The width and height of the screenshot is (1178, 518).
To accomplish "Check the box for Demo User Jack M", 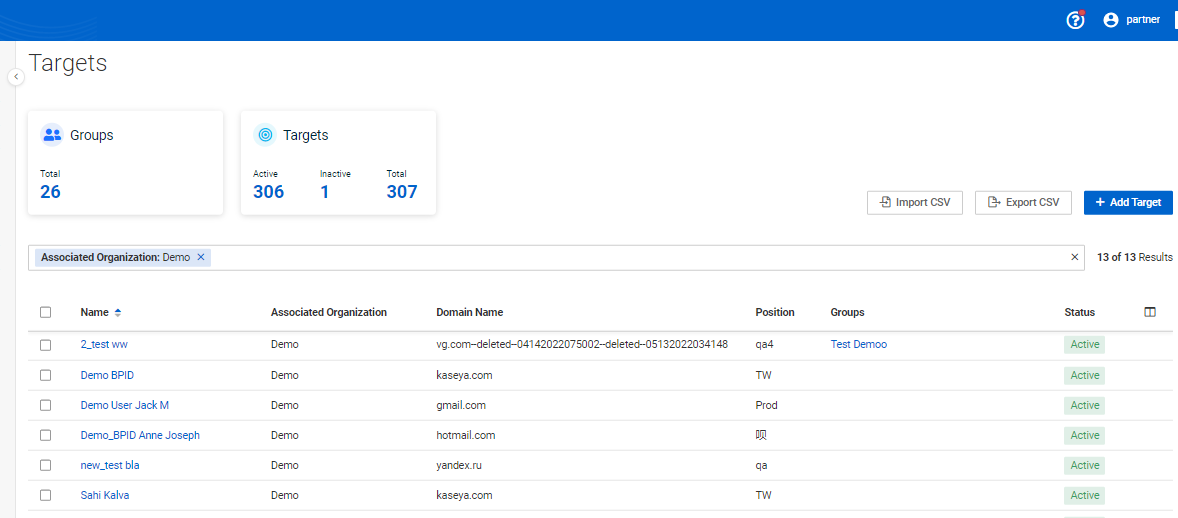I will (46, 405).
